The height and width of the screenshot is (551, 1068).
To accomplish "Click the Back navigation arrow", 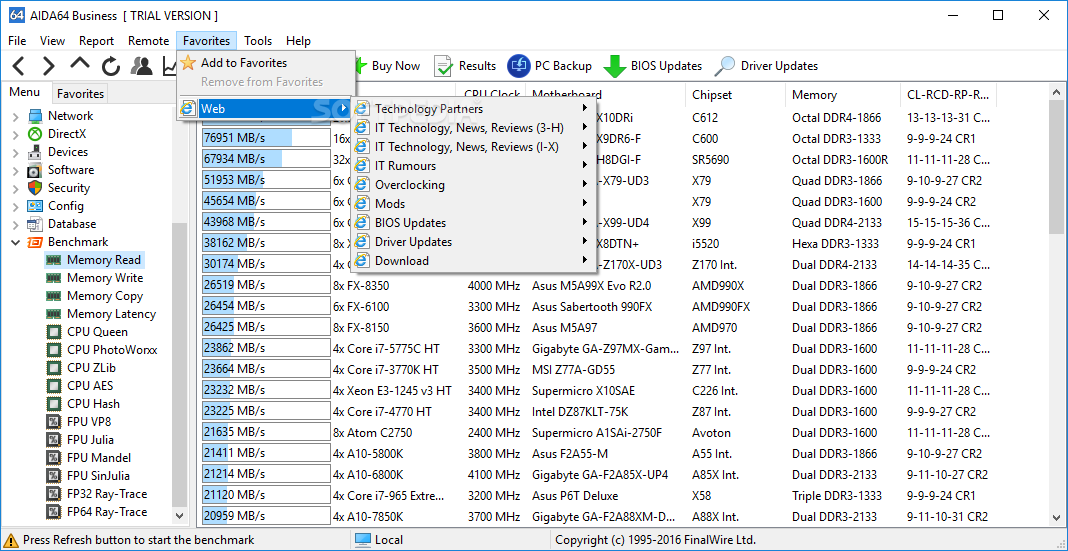I will [x=18, y=66].
